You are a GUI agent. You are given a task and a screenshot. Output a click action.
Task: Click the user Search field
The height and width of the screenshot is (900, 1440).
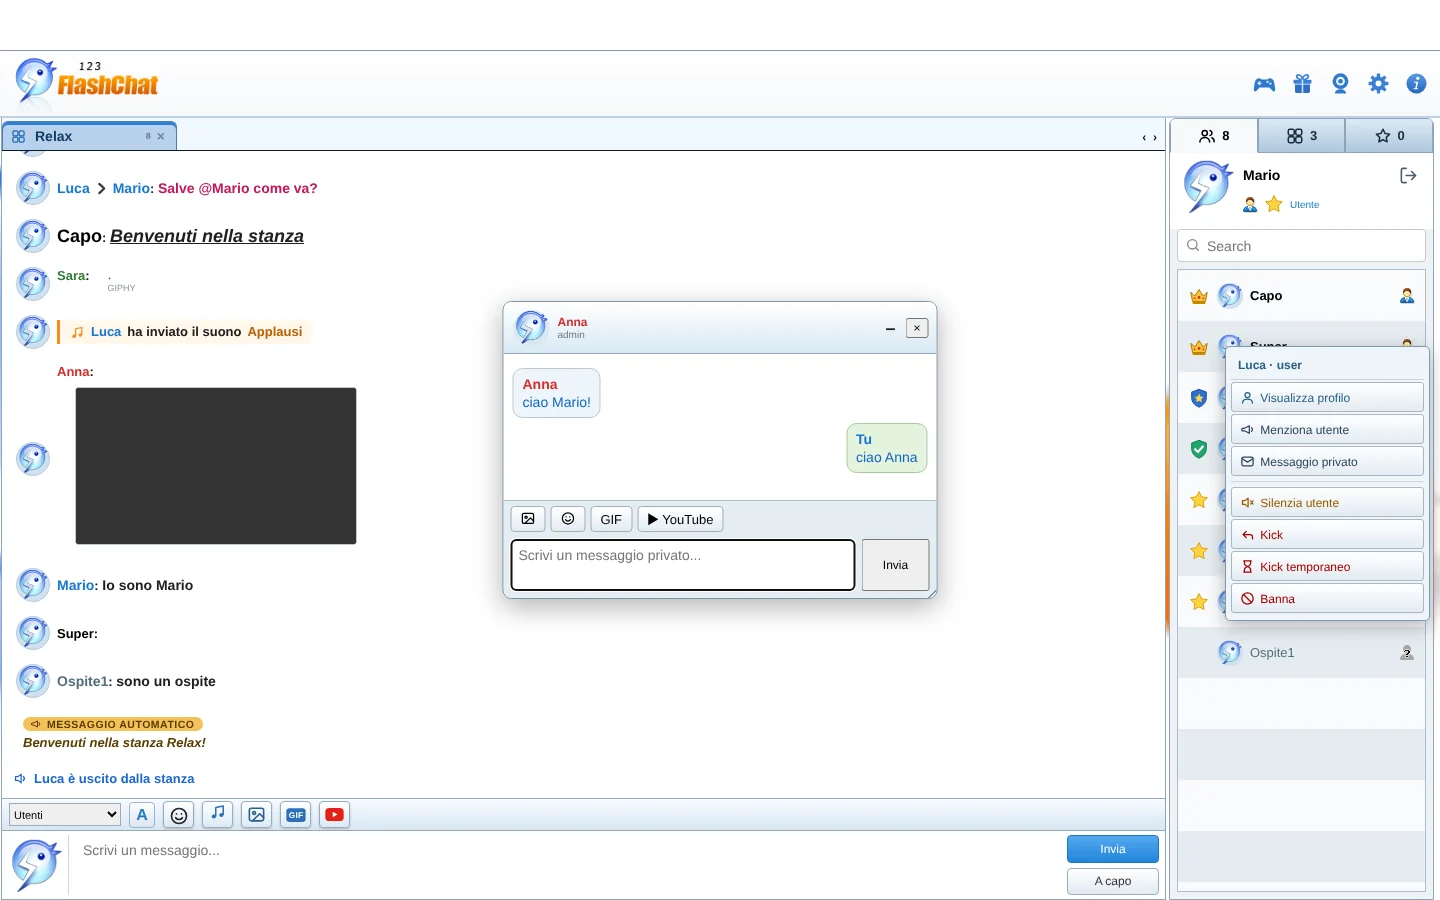pyautogui.click(x=1301, y=246)
